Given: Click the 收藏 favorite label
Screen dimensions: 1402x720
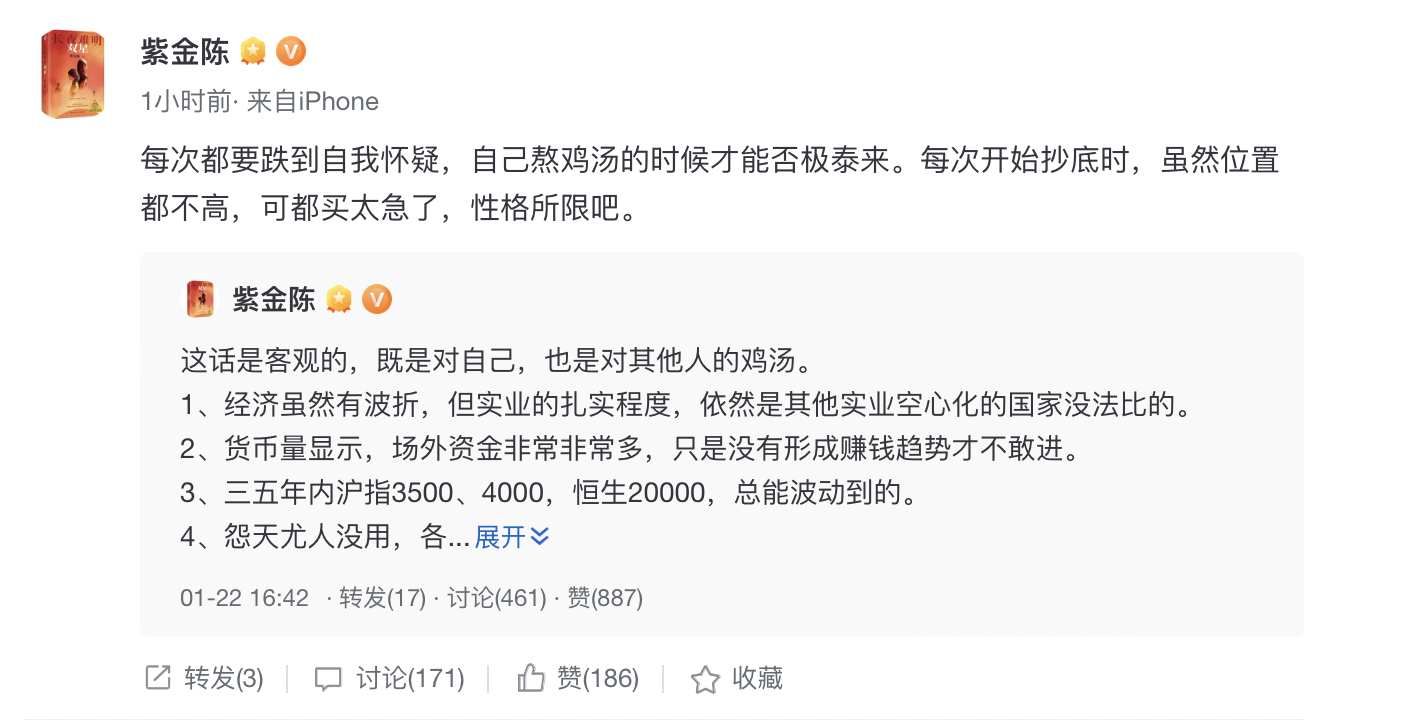Looking at the screenshot, I should coord(757,679).
